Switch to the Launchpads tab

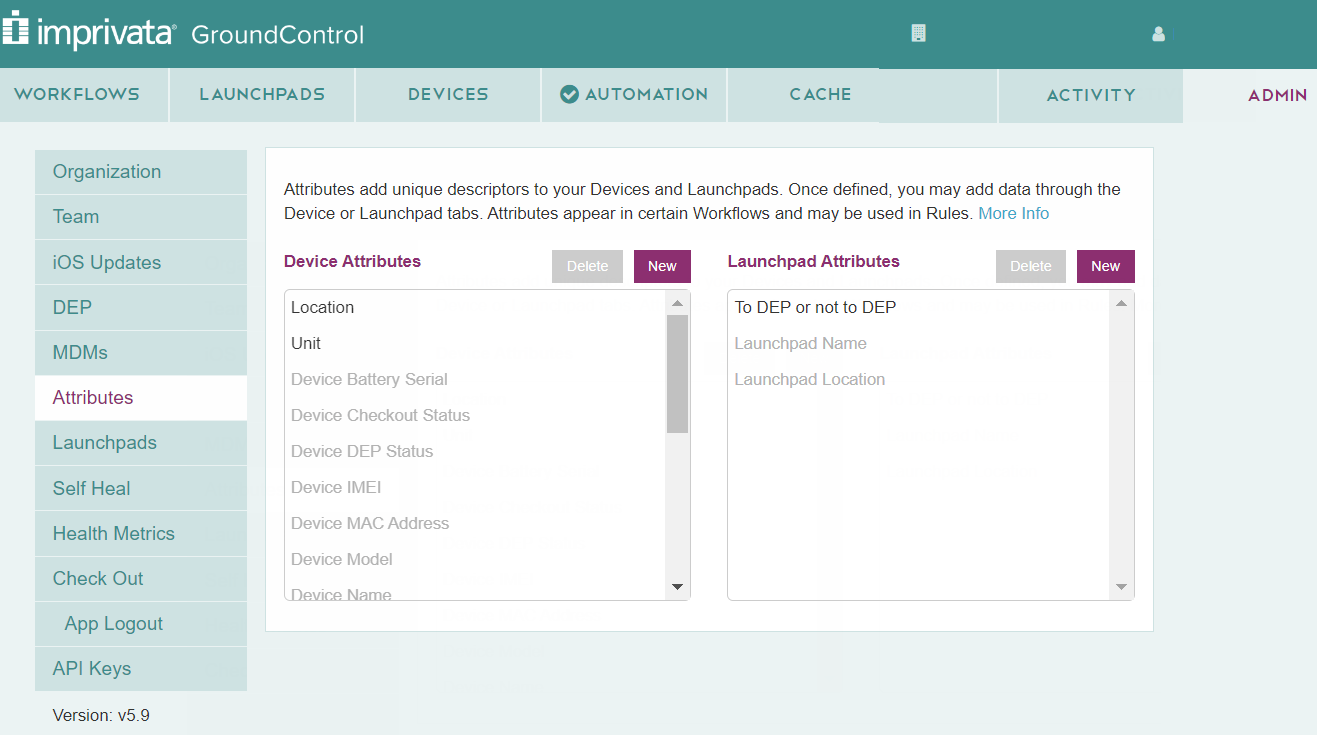(x=262, y=95)
